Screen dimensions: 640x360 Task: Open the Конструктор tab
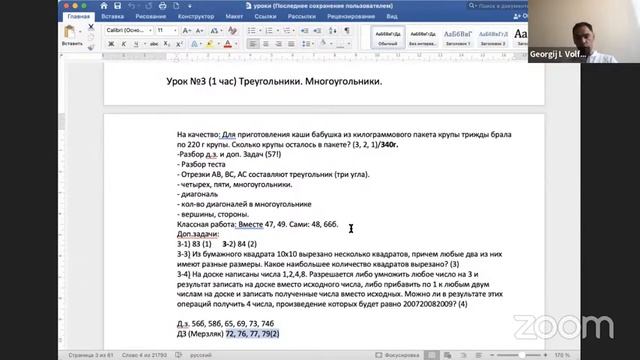pos(196,17)
